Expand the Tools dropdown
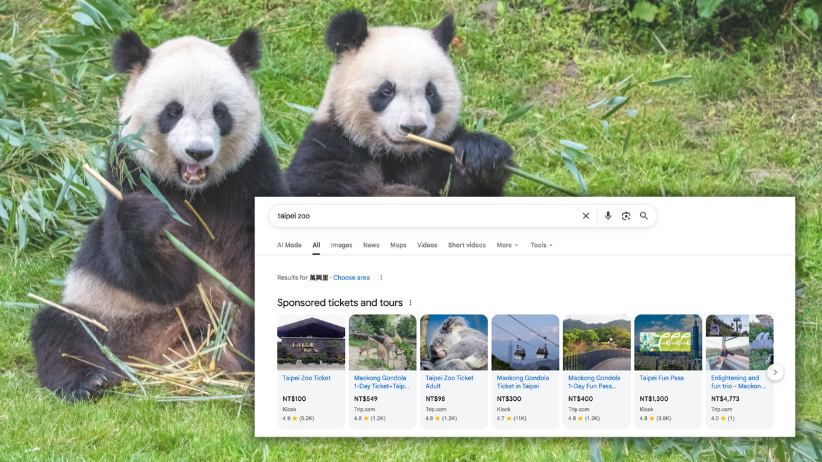Image resolution: width=822 pixels, height=462 pixels. pyautogui.click(x=542, y=245)
